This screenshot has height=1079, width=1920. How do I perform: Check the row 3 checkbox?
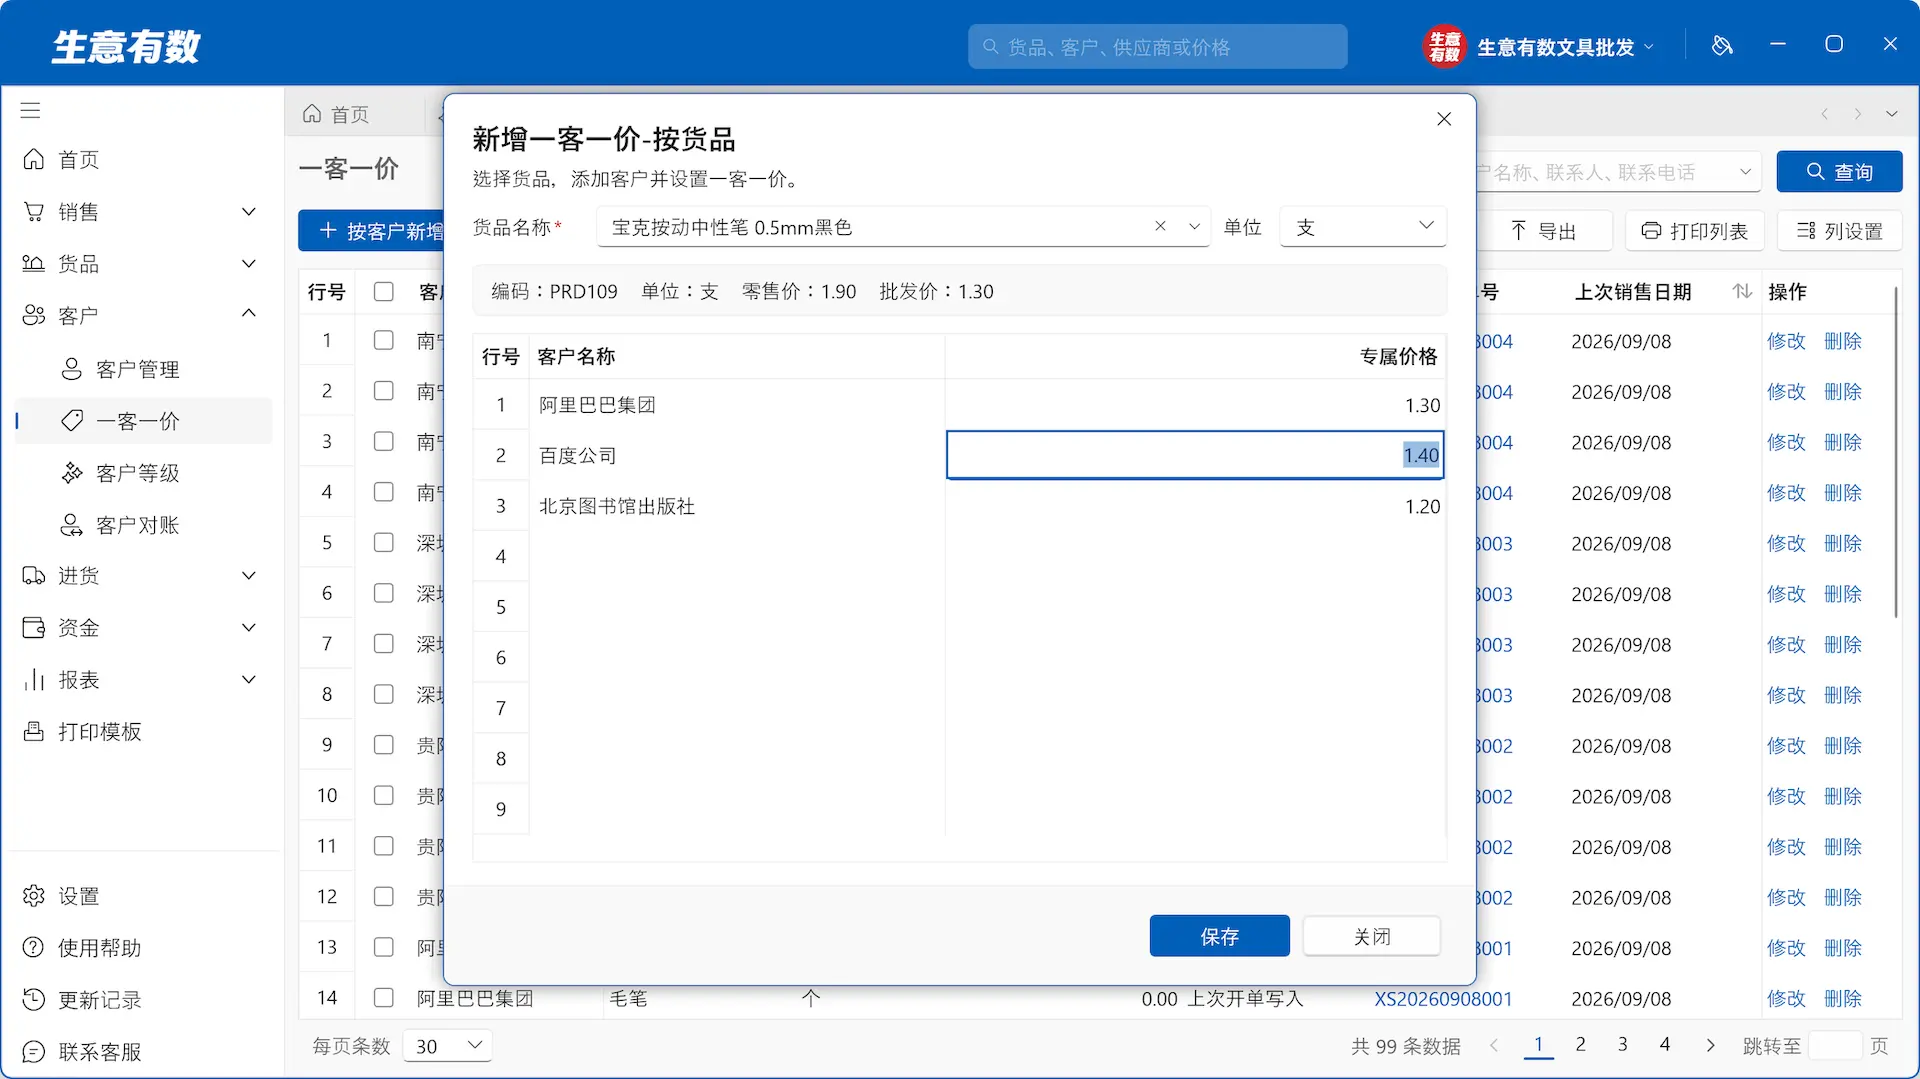pyautogui.click(x=384, y=442)
